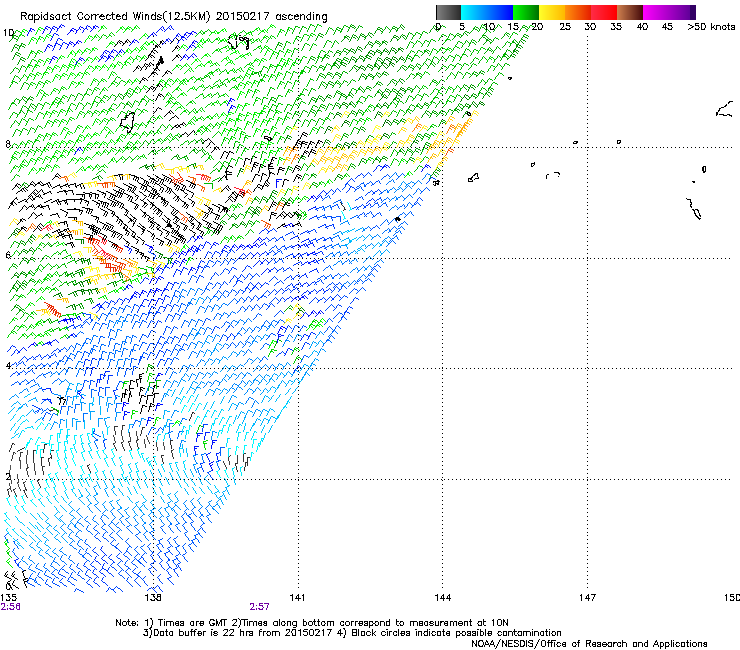Click the ">50 knots" legend label

(x=711, y=27)
